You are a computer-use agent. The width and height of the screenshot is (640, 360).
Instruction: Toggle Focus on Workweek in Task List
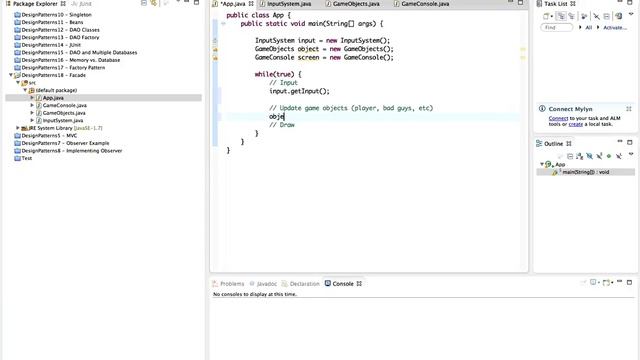pos(596,16)
